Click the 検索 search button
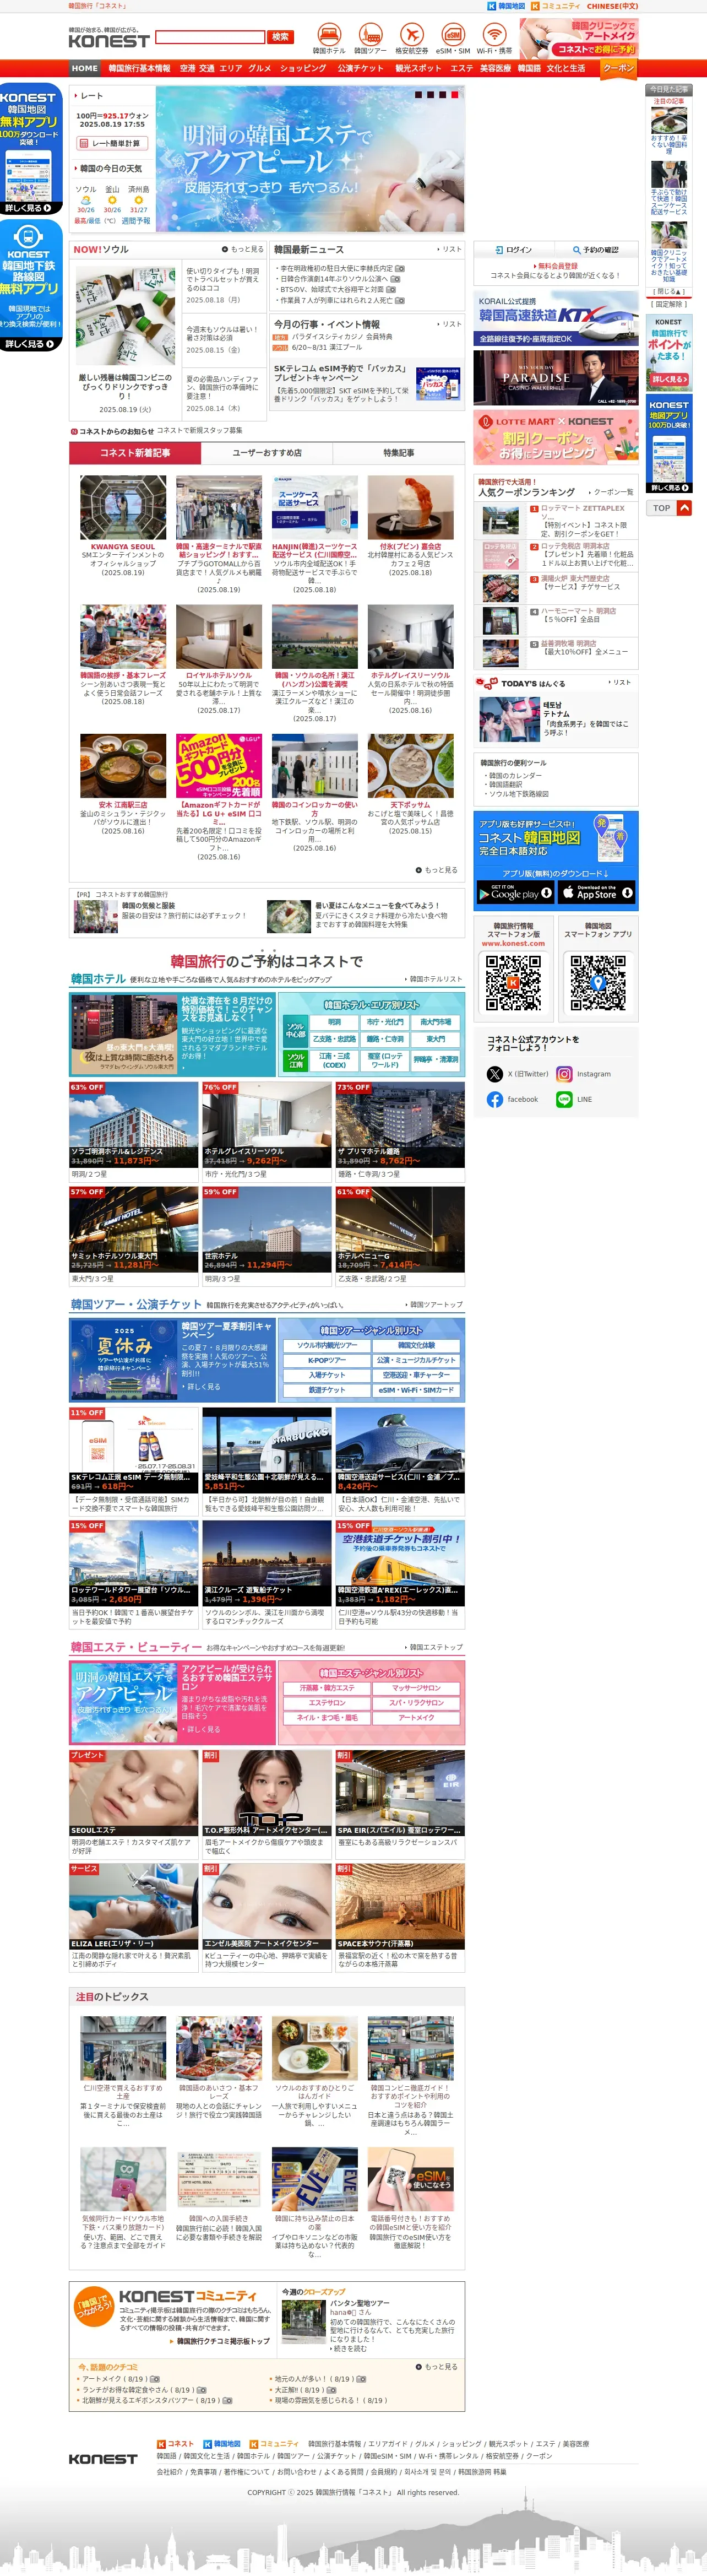 [x=280, y=37]
